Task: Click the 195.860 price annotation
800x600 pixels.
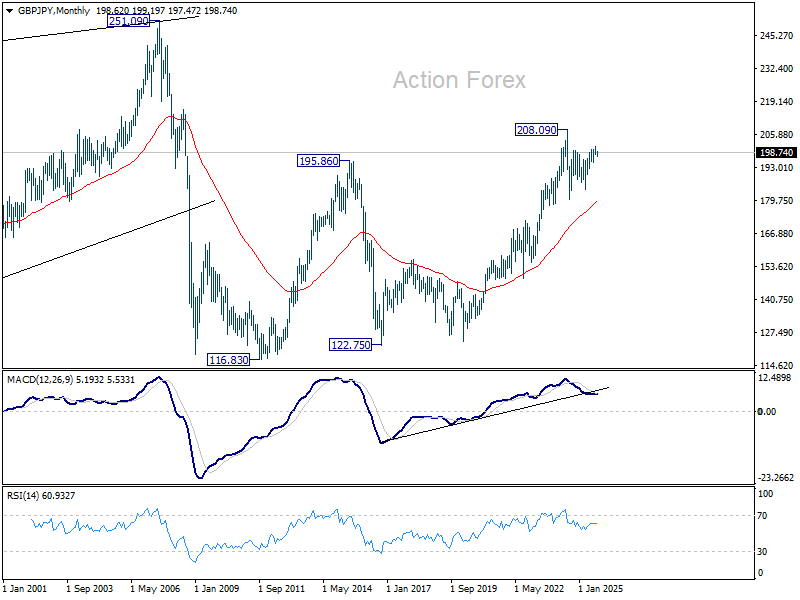Action: point(318,161)
